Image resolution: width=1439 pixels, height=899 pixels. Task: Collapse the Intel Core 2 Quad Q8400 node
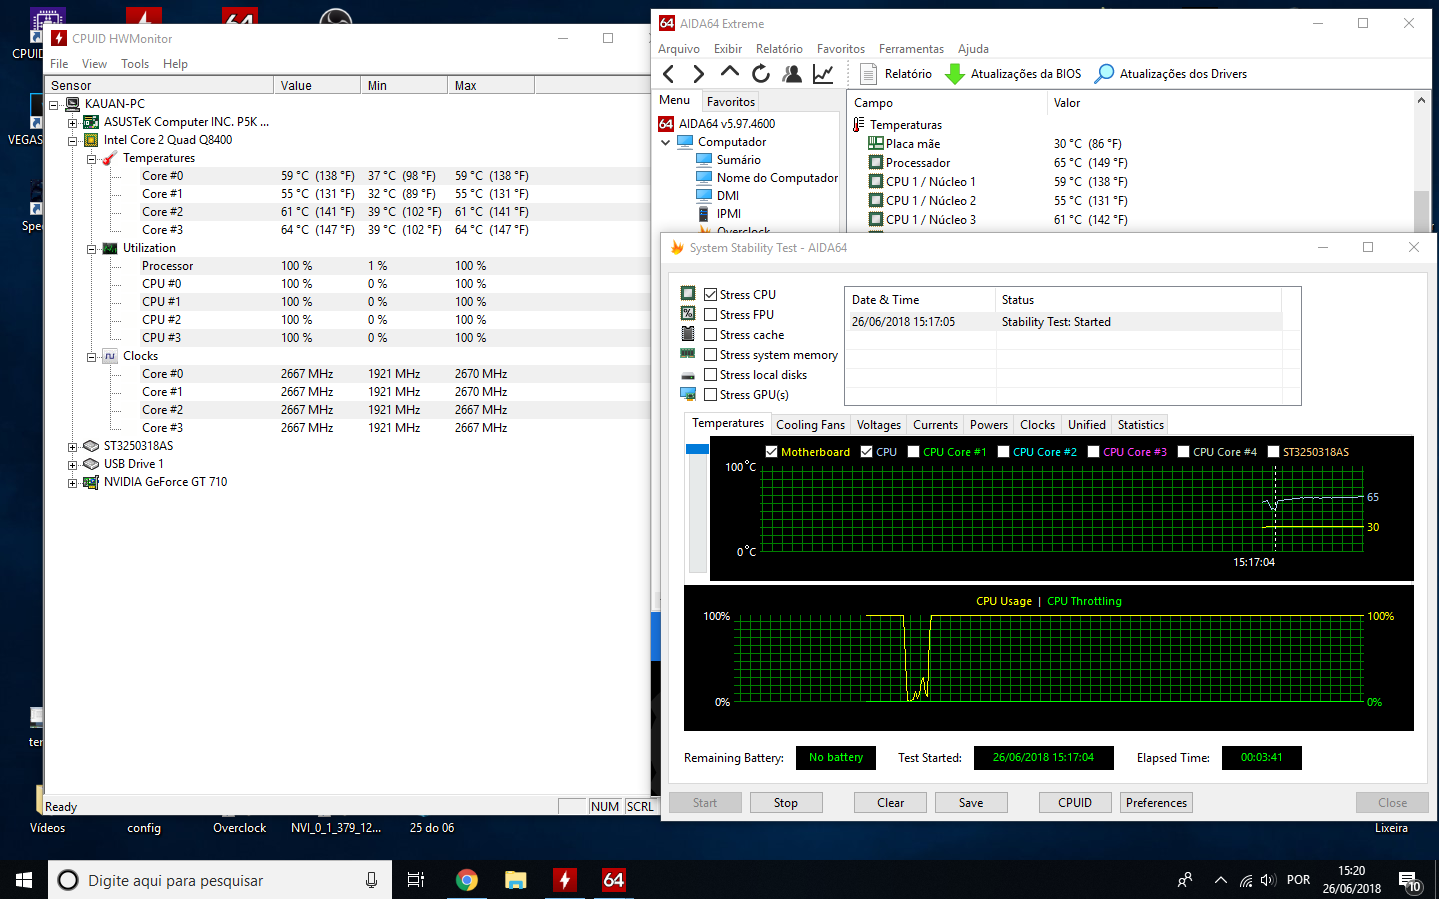(72, 141)
